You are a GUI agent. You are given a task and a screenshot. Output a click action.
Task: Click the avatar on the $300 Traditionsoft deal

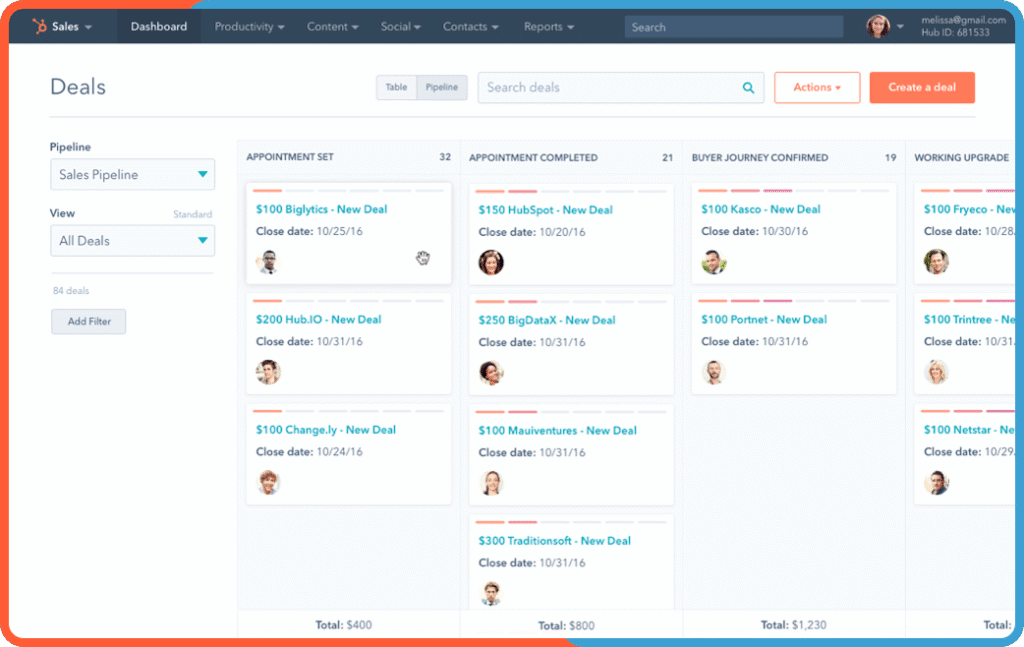(491, 593)
